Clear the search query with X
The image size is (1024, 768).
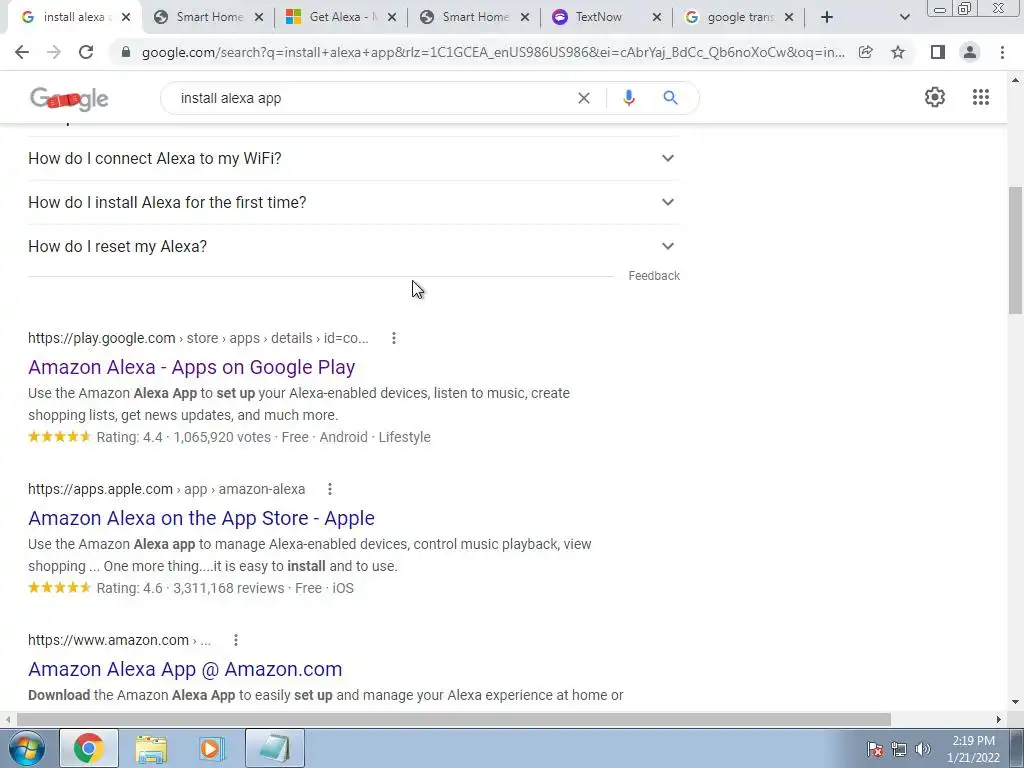(x=584, y=98)
